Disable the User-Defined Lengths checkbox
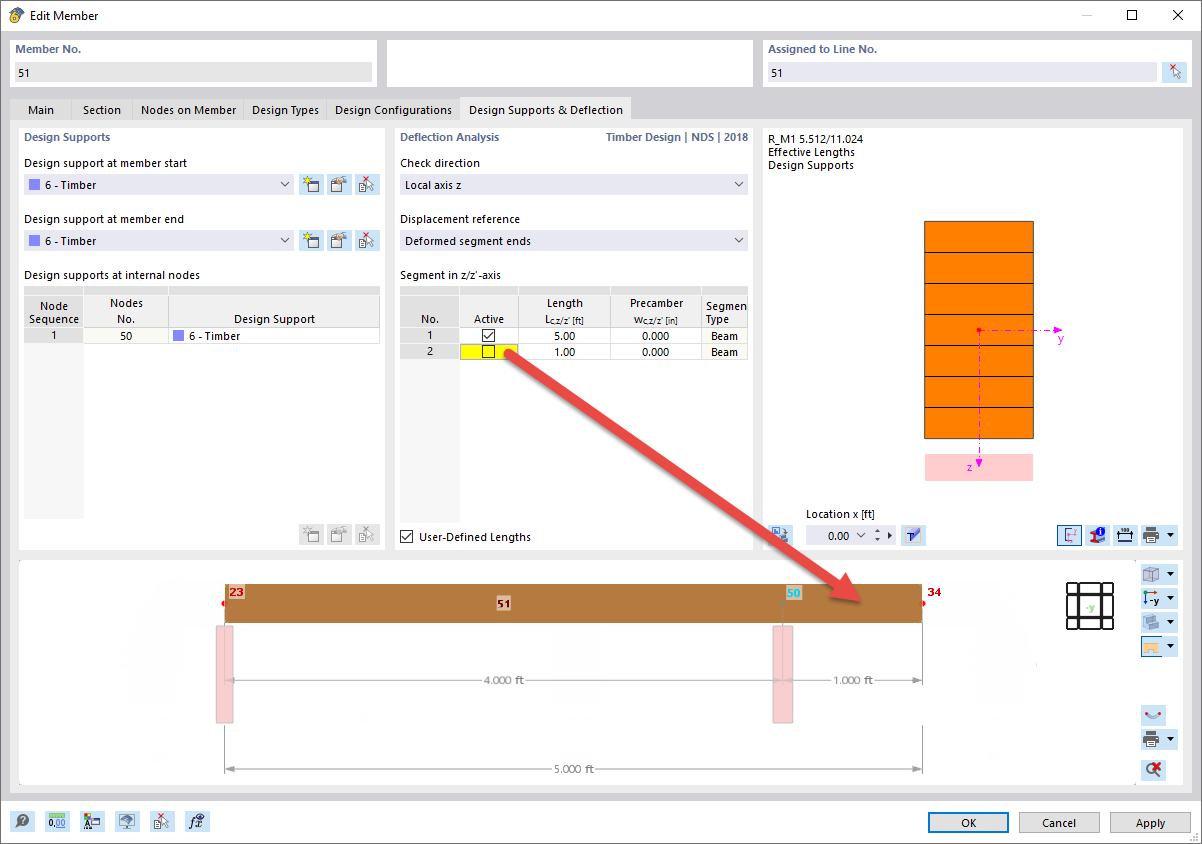The height and width of the screenshot is (844, 1202). (406, 536)
